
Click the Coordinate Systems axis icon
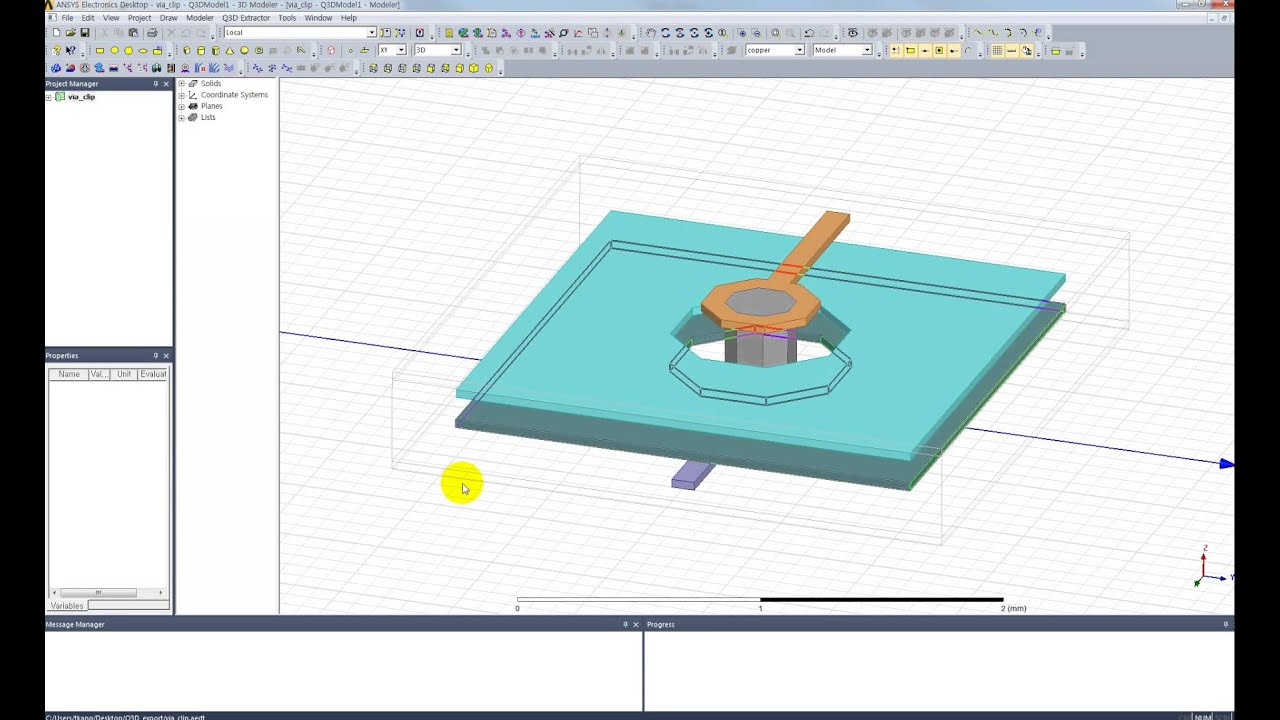(193, 95)
